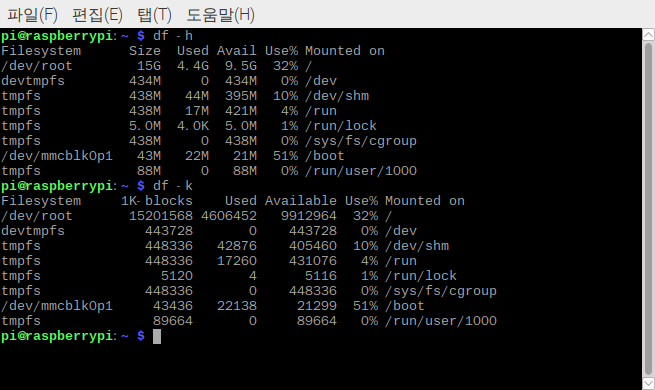Click the '17M' used value
The height and width of the screenshot is (390, 655).
click(197, 111)
